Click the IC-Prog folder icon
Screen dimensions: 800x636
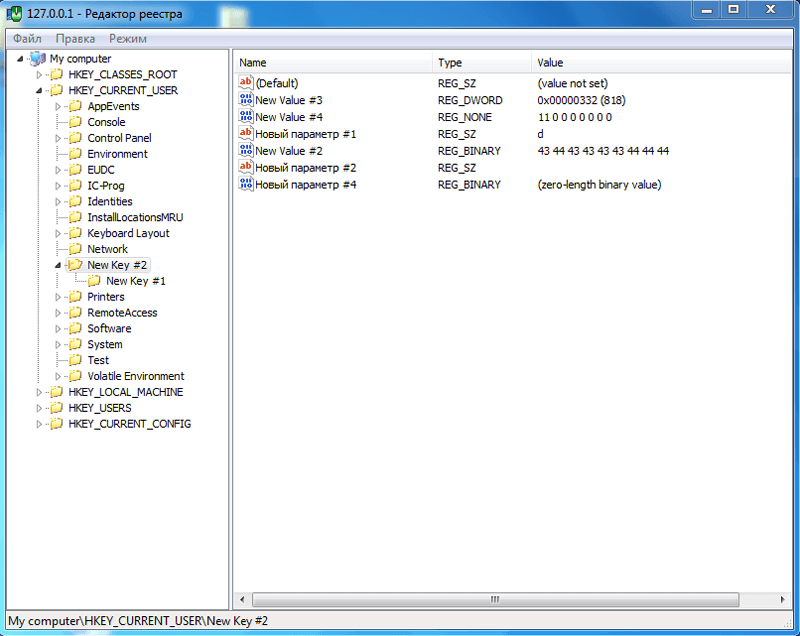coord(75,186)
